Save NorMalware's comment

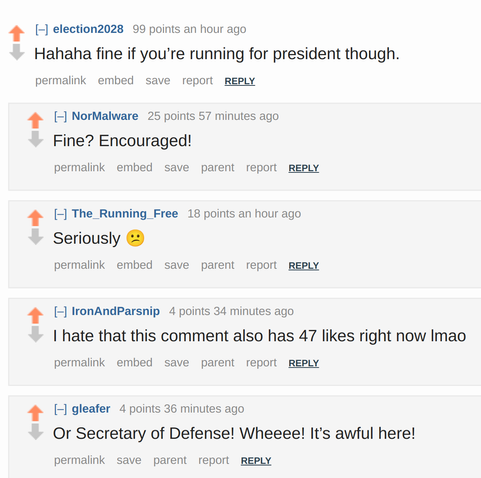pyautogui.click(x=177, y=167)
